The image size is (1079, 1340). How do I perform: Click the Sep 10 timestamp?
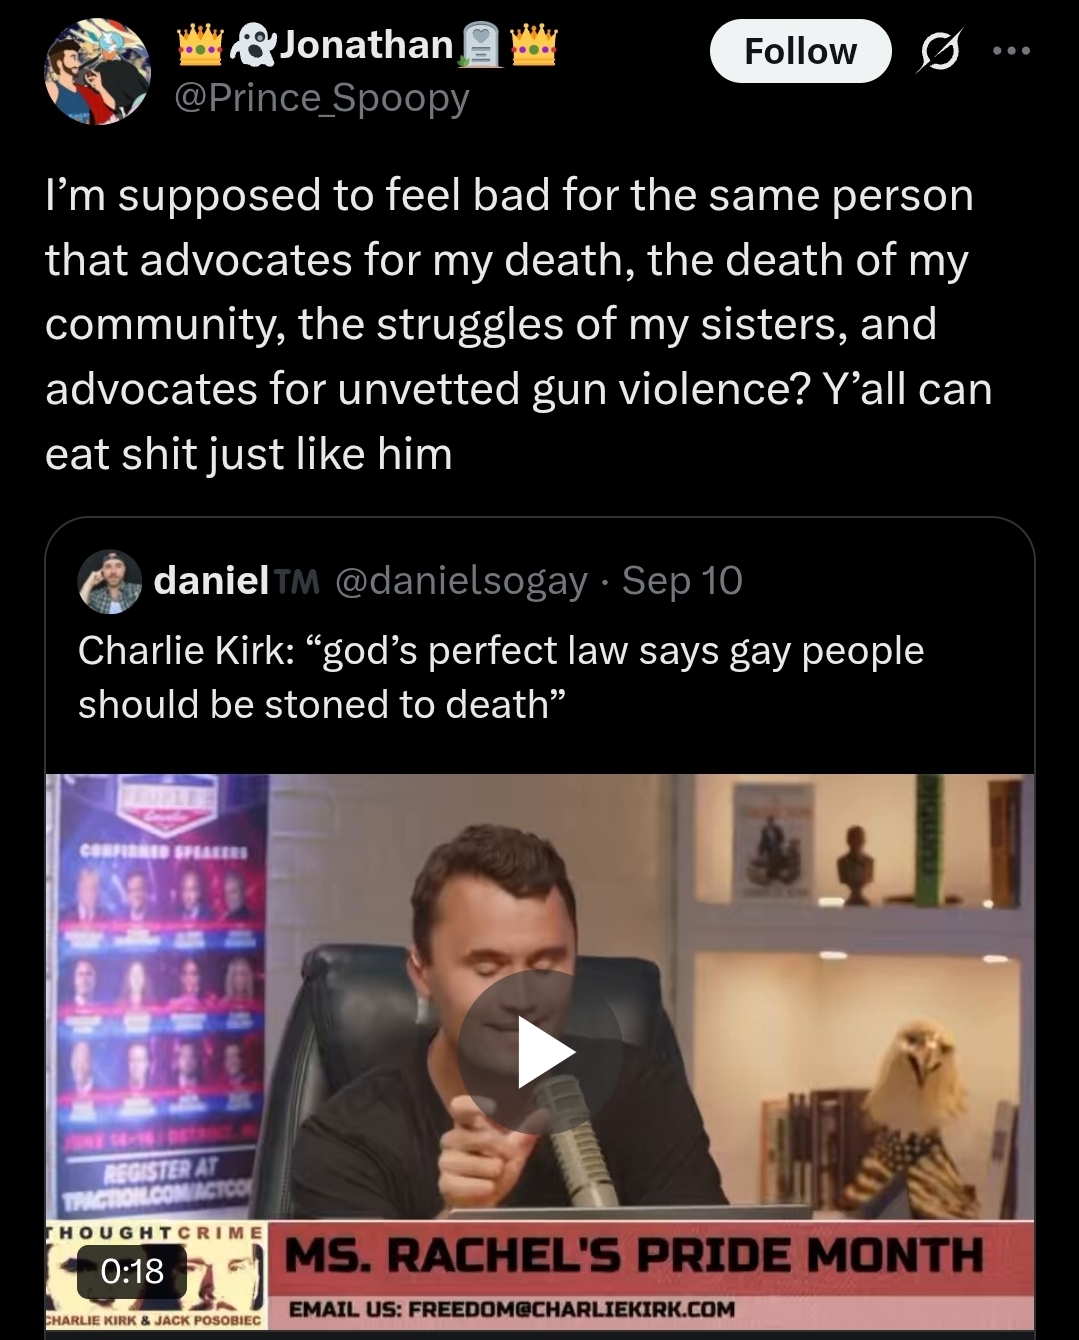coord(682,581)
